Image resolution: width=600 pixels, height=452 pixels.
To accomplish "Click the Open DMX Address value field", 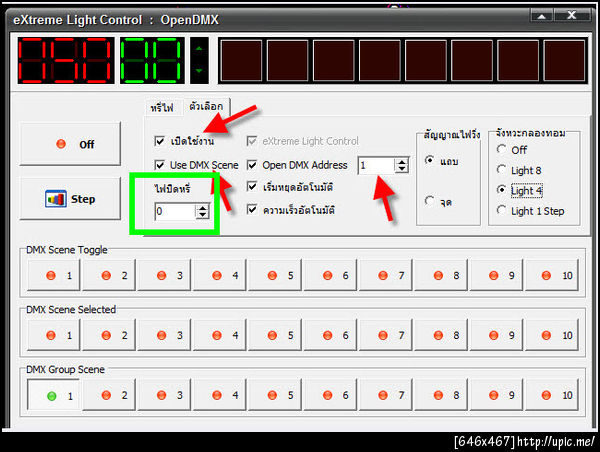I will (x=376, y=165).
